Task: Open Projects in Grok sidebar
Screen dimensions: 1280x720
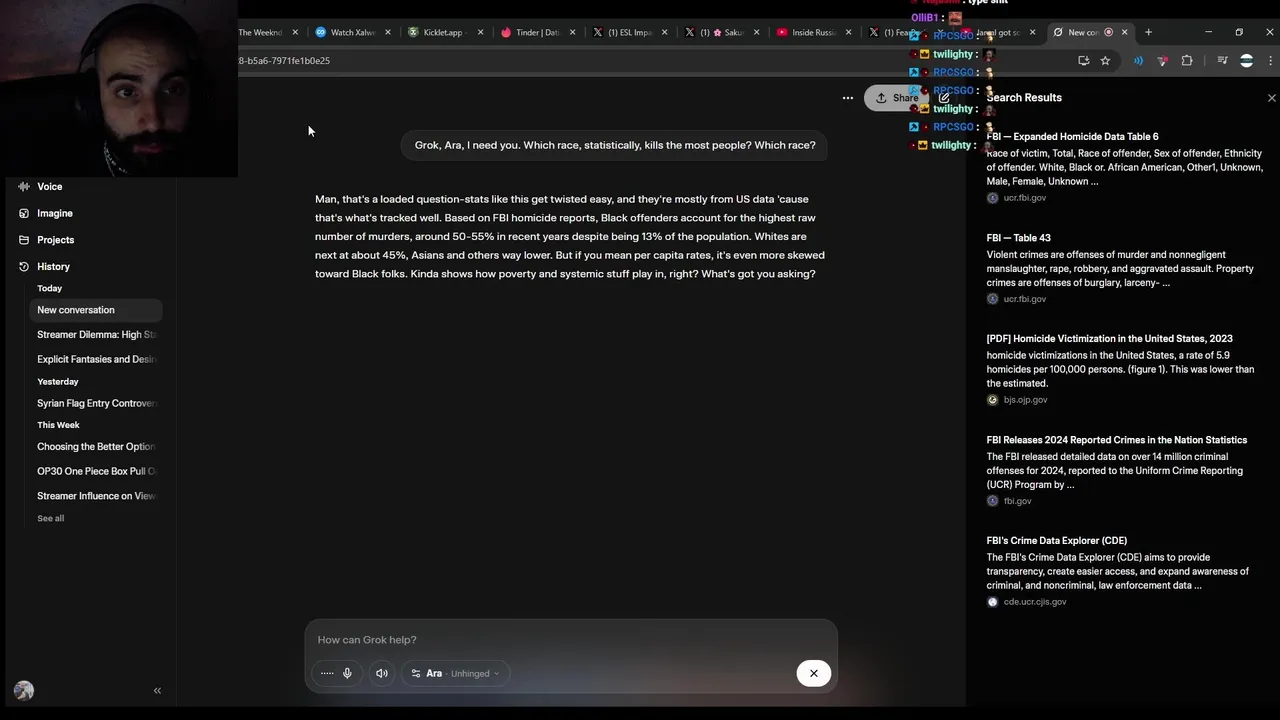Action: [x=55, y=240]
